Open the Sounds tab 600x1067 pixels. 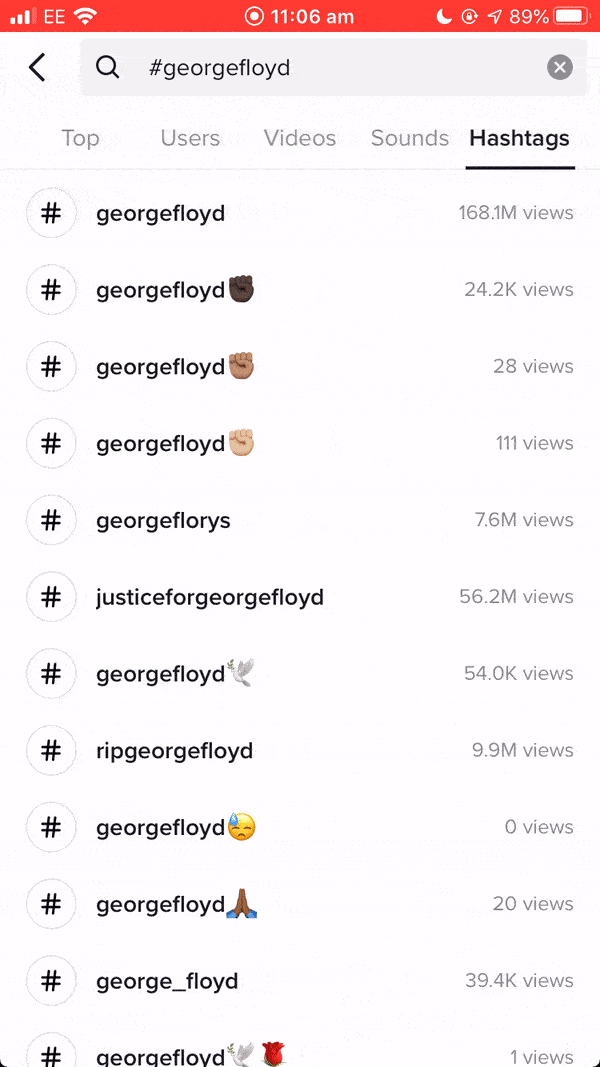pos(410,138)
